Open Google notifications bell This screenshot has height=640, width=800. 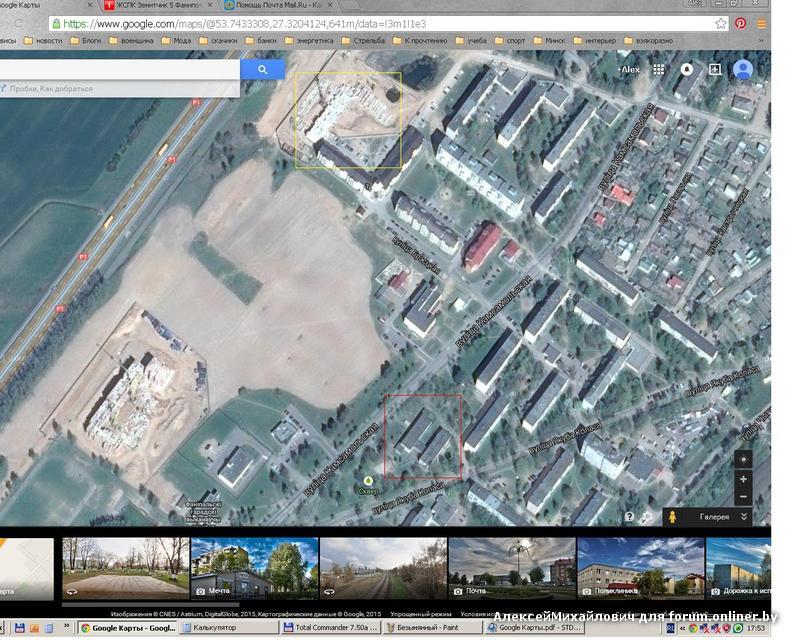pyautogui.click(x=687, y=69)
